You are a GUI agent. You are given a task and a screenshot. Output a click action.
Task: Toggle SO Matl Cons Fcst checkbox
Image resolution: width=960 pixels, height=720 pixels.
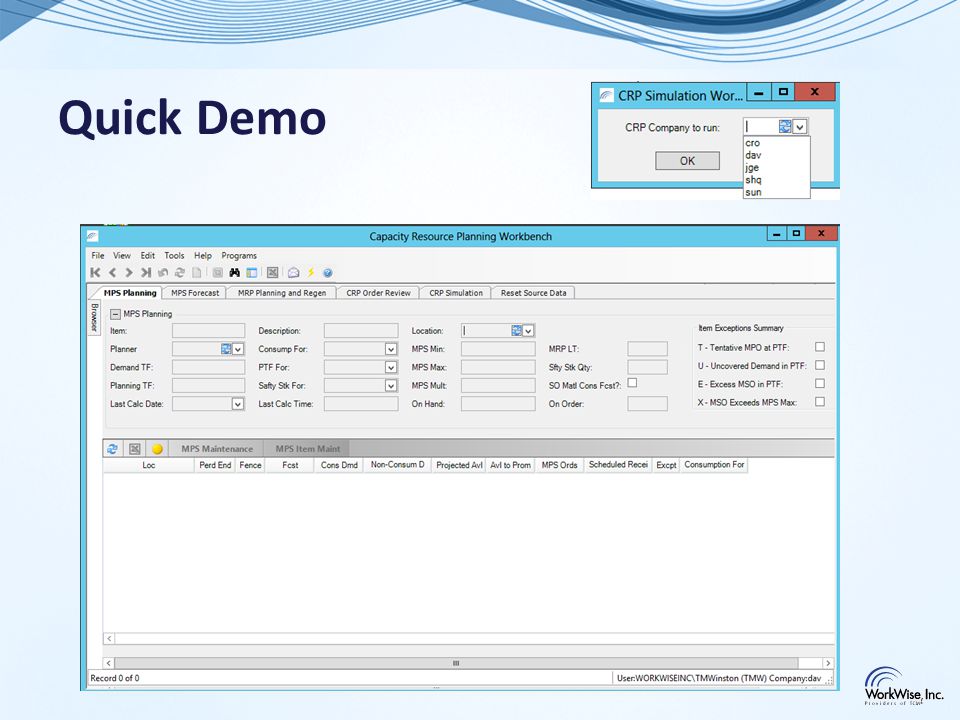[632, 383]
